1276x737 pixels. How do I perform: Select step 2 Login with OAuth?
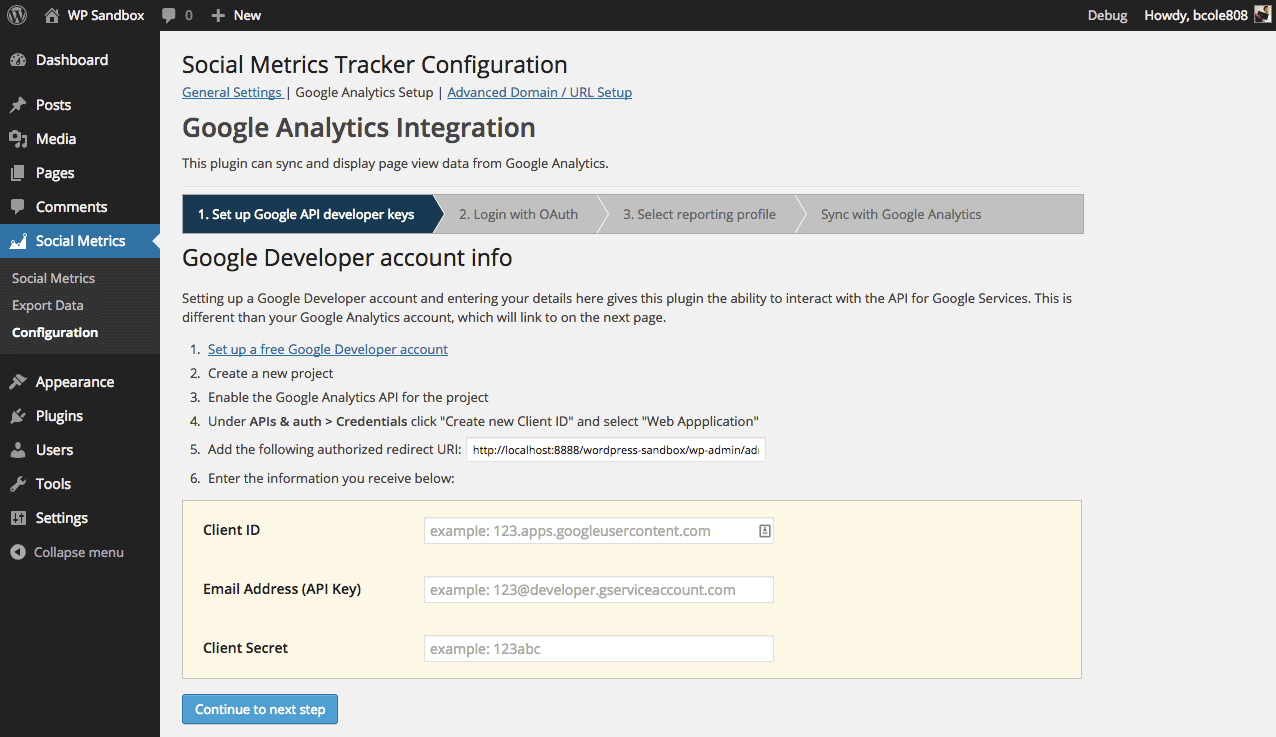518,214
